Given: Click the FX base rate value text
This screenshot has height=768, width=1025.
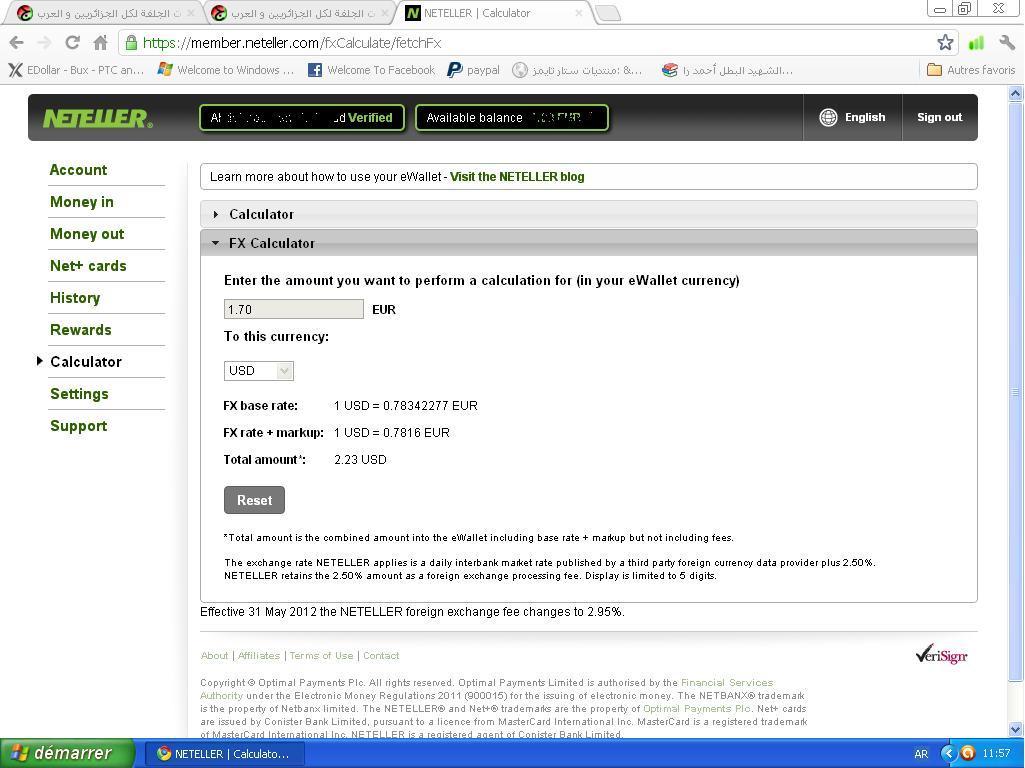Looking at the screenshot, I should (x=405, y=406).
